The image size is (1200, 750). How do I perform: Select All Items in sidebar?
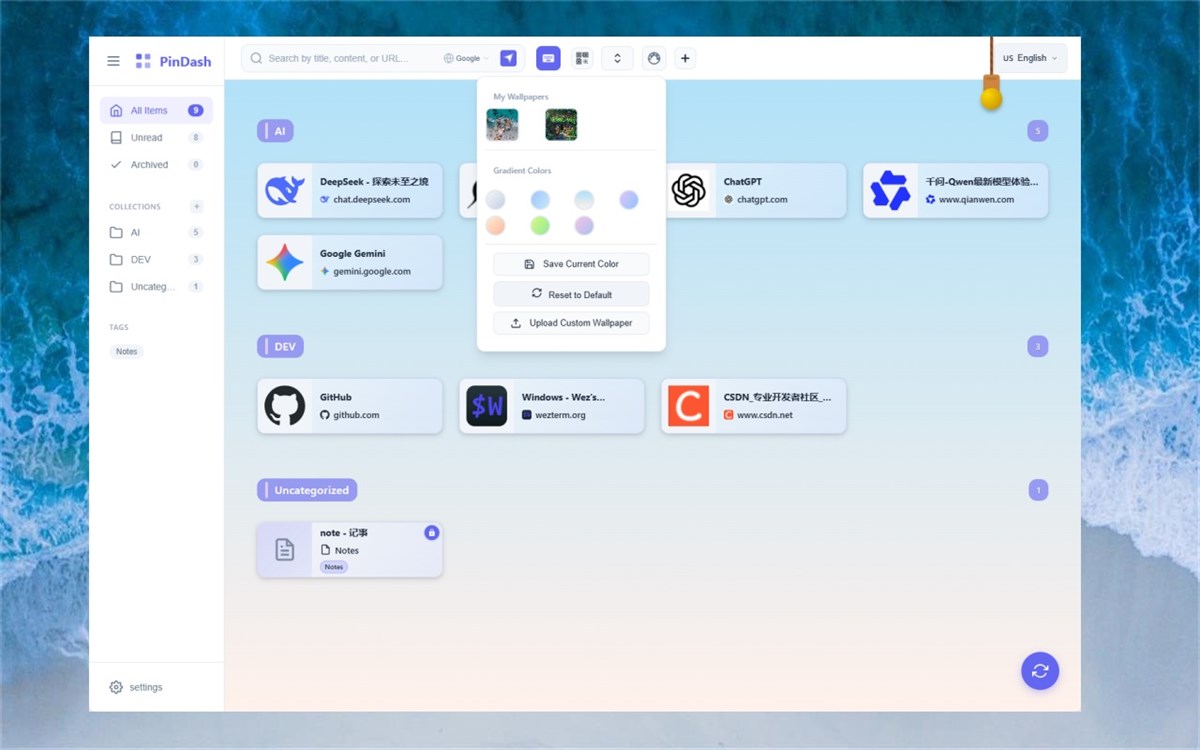[156, 110]
